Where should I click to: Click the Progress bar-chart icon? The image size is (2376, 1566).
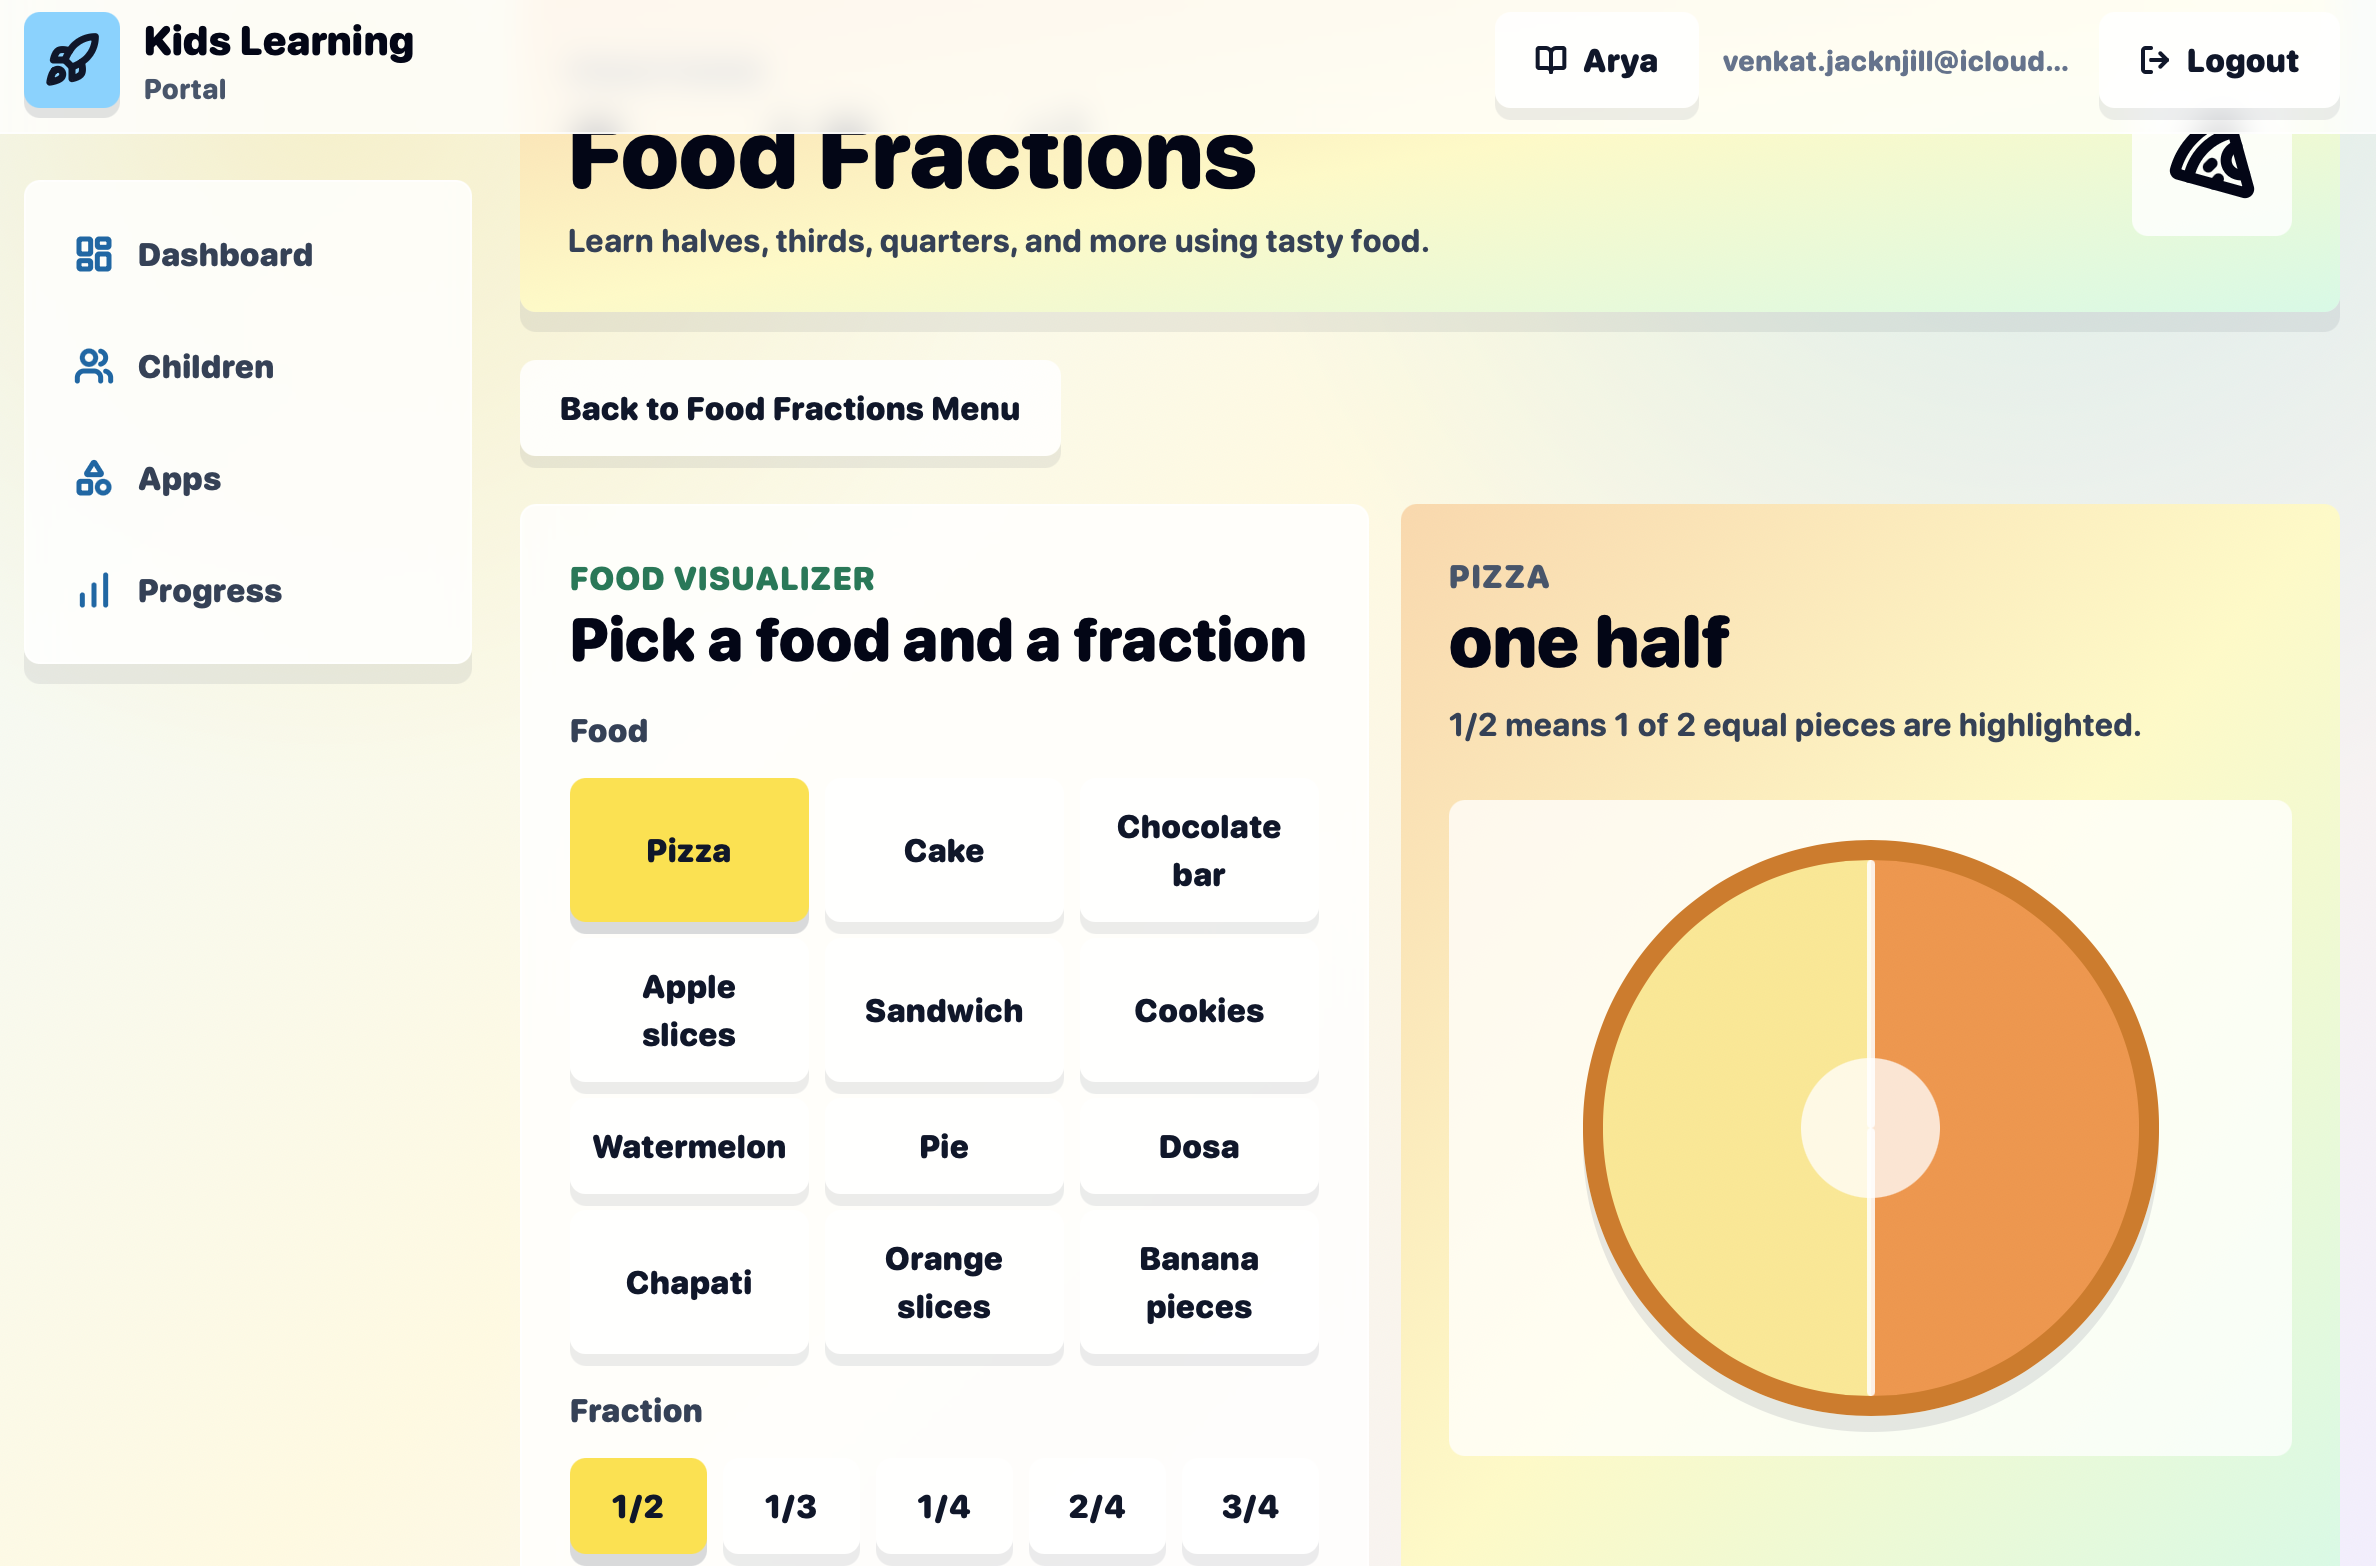tap(94, 591)
